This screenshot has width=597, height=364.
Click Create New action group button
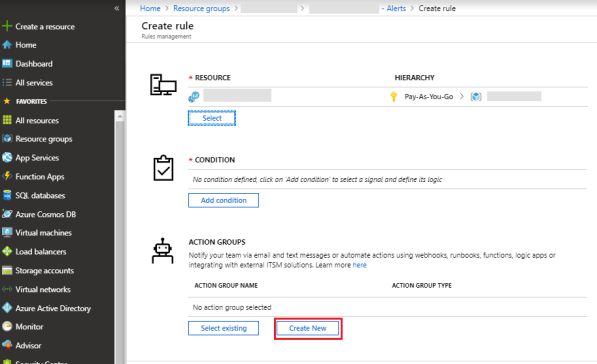(308, 328)
